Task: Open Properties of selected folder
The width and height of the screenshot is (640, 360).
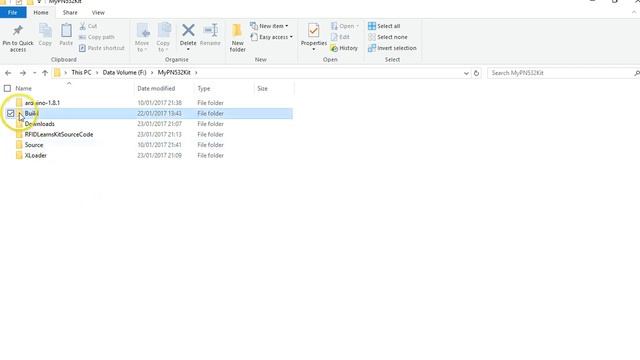Action: pyautogui.click(x=313, y=34)
